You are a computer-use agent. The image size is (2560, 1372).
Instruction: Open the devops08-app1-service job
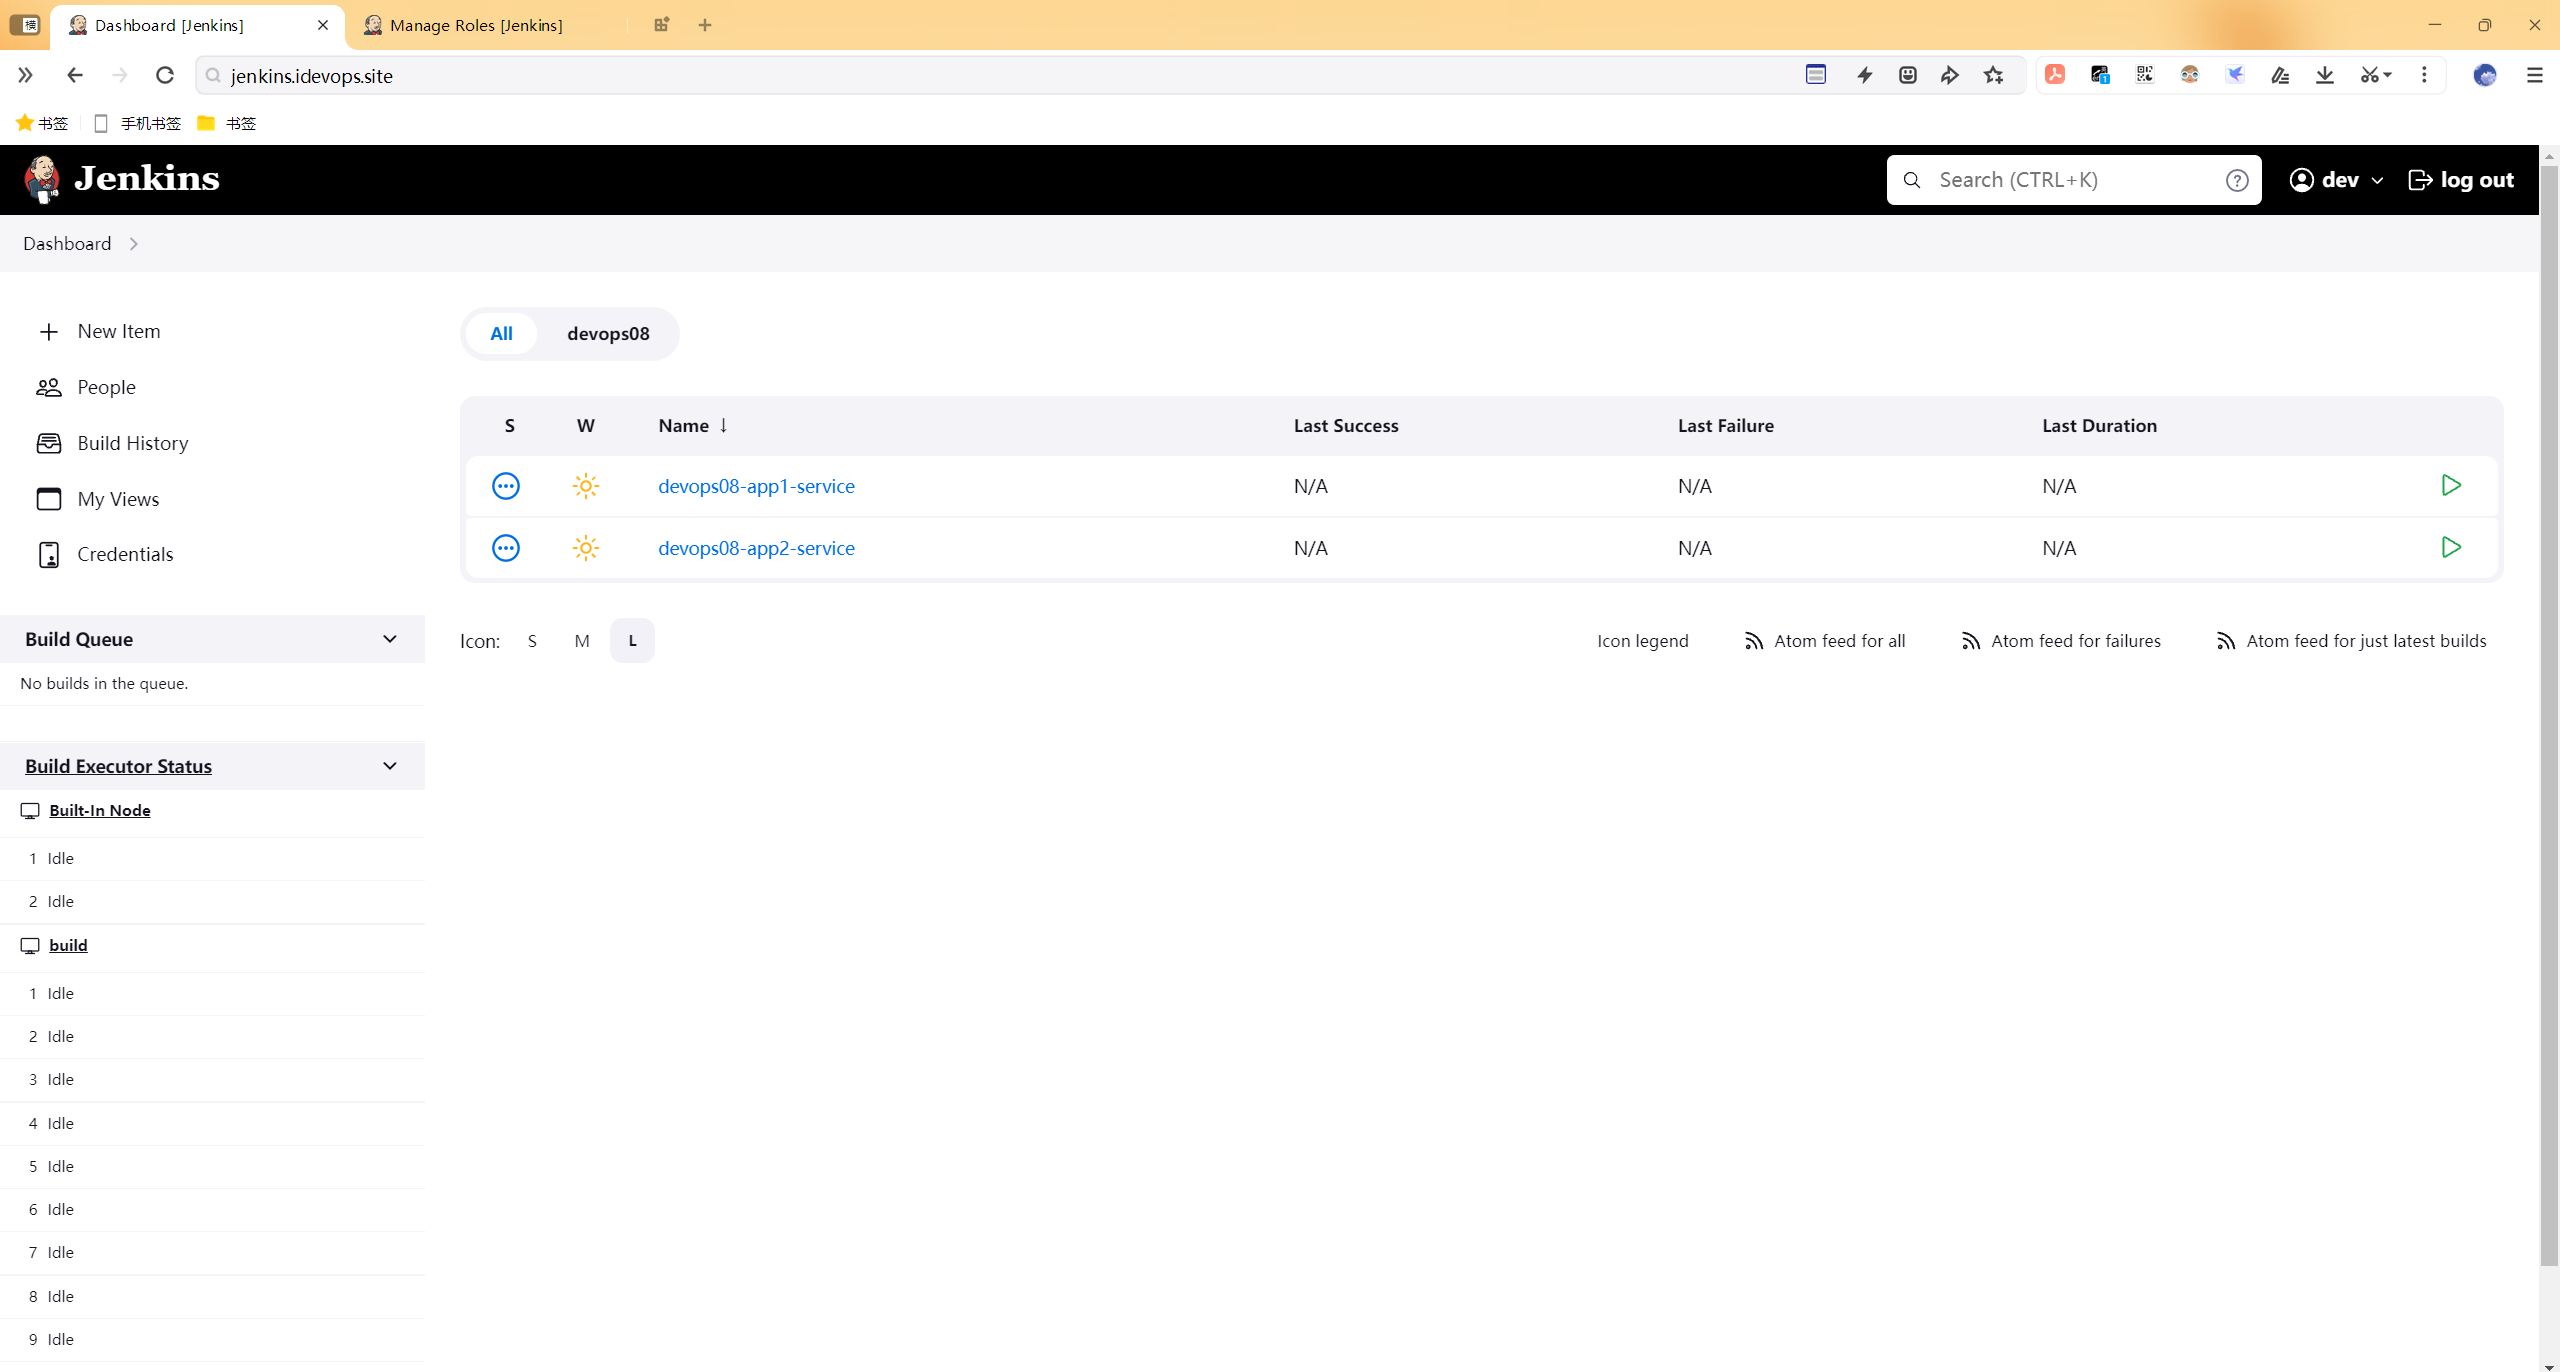click(x=756, y=486)
